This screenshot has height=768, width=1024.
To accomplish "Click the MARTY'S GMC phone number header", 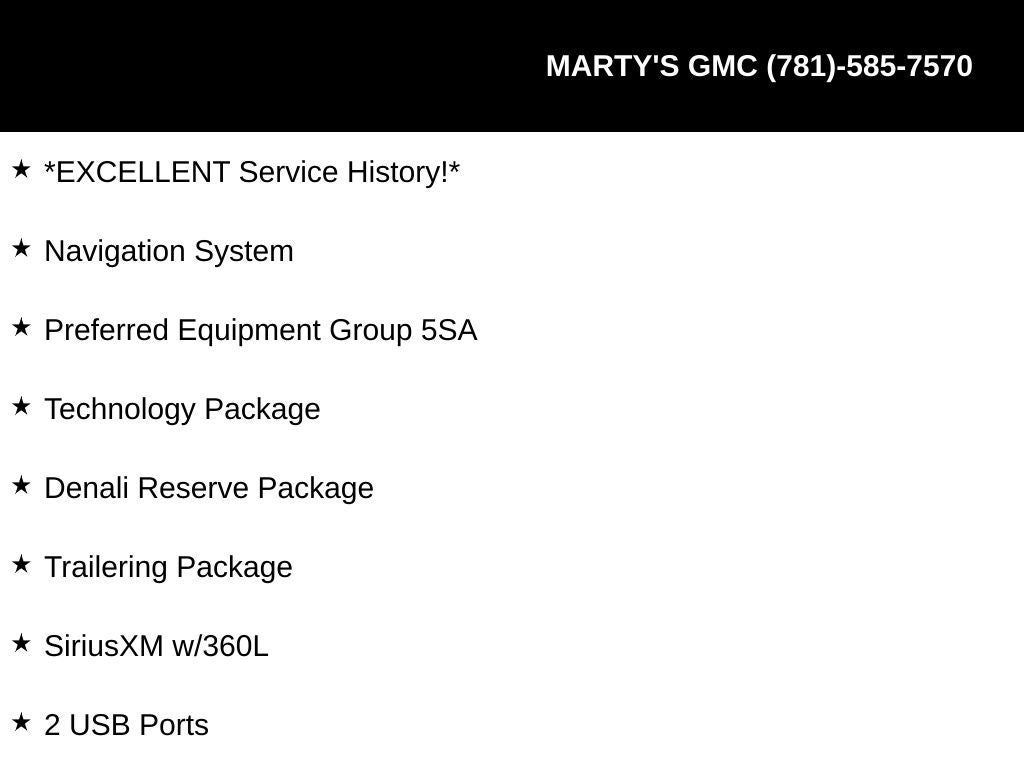I will point(759,67).
